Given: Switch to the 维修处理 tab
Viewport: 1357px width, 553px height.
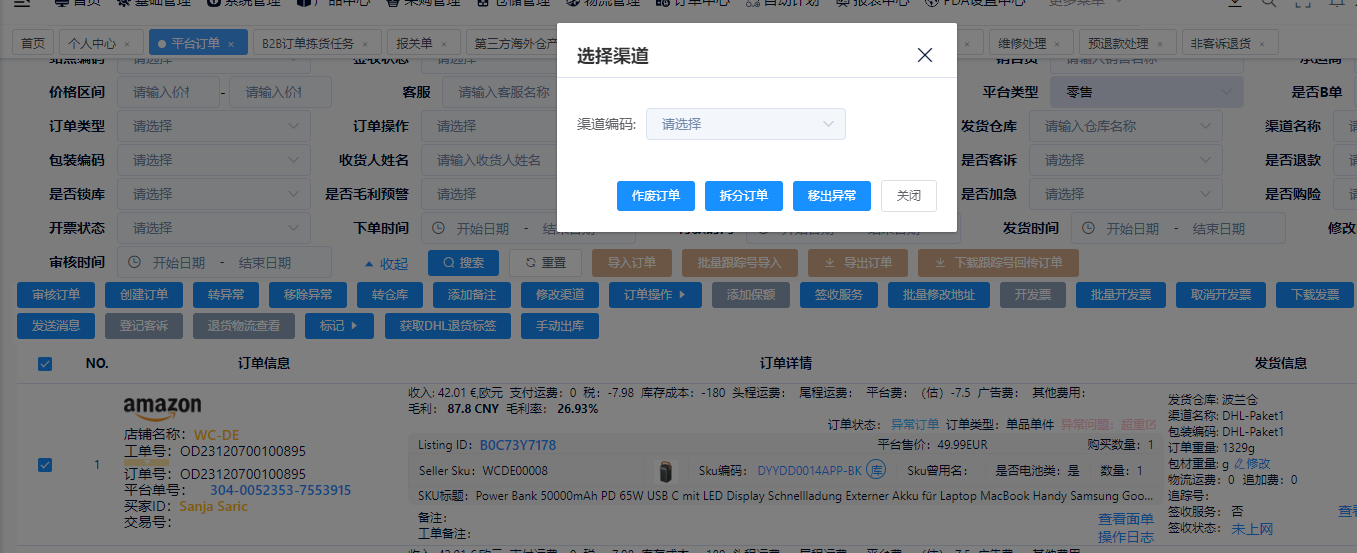Looking at the screenshot, I should (x=1022, y=44).
